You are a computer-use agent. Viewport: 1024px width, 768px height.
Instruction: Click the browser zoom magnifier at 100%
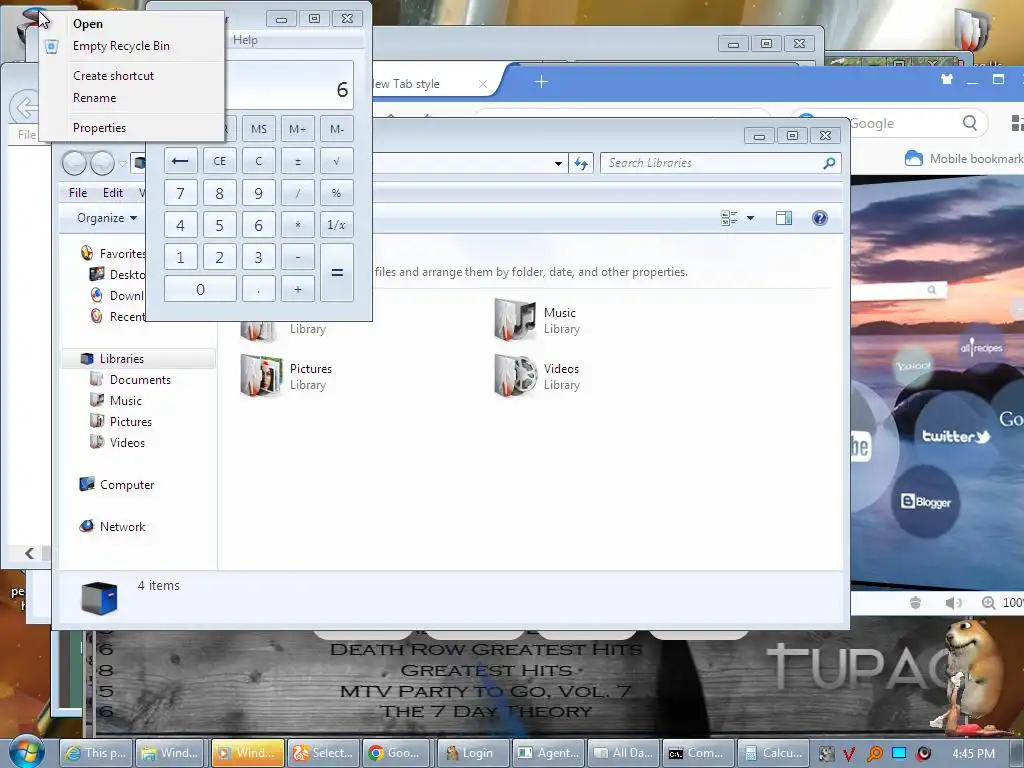(989, 603)
